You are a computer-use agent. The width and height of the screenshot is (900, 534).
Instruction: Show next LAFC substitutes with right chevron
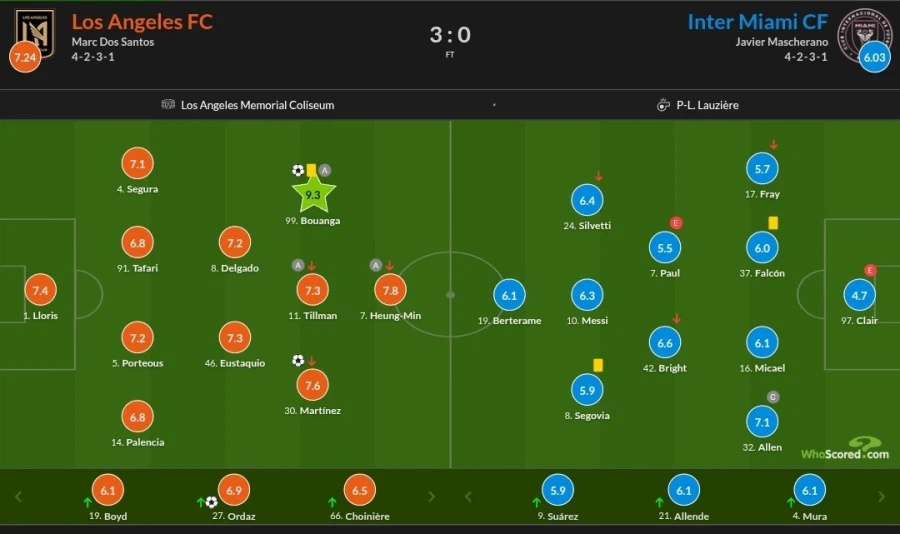coord(432,496)
